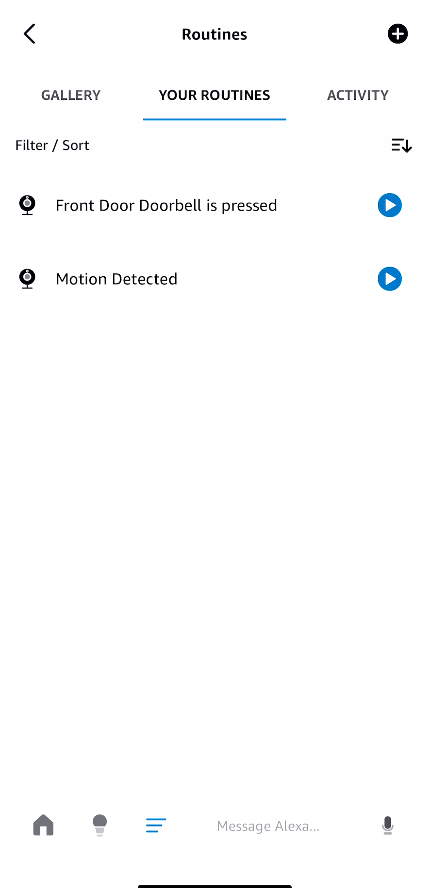Go back using the top-left arrow

point(29,34)
